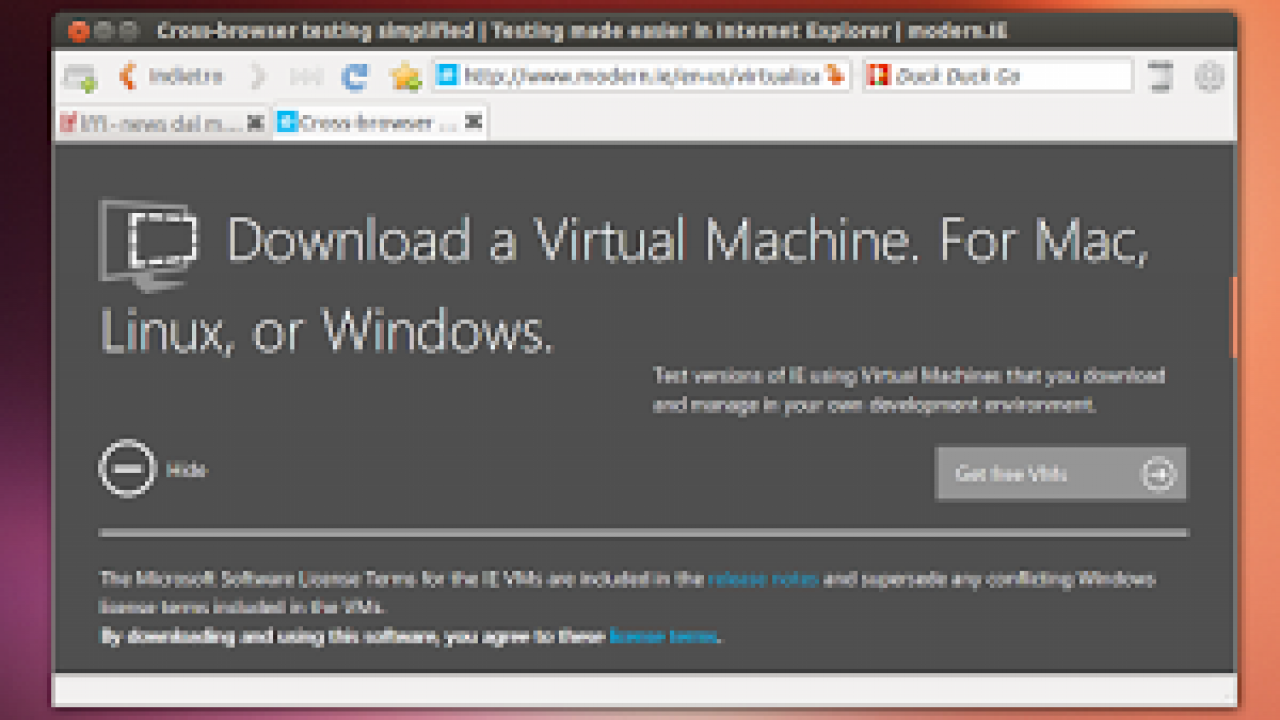This screenshot has height=720, width=1280.
Task: Open the release notes link
Action: click(763, 579)
